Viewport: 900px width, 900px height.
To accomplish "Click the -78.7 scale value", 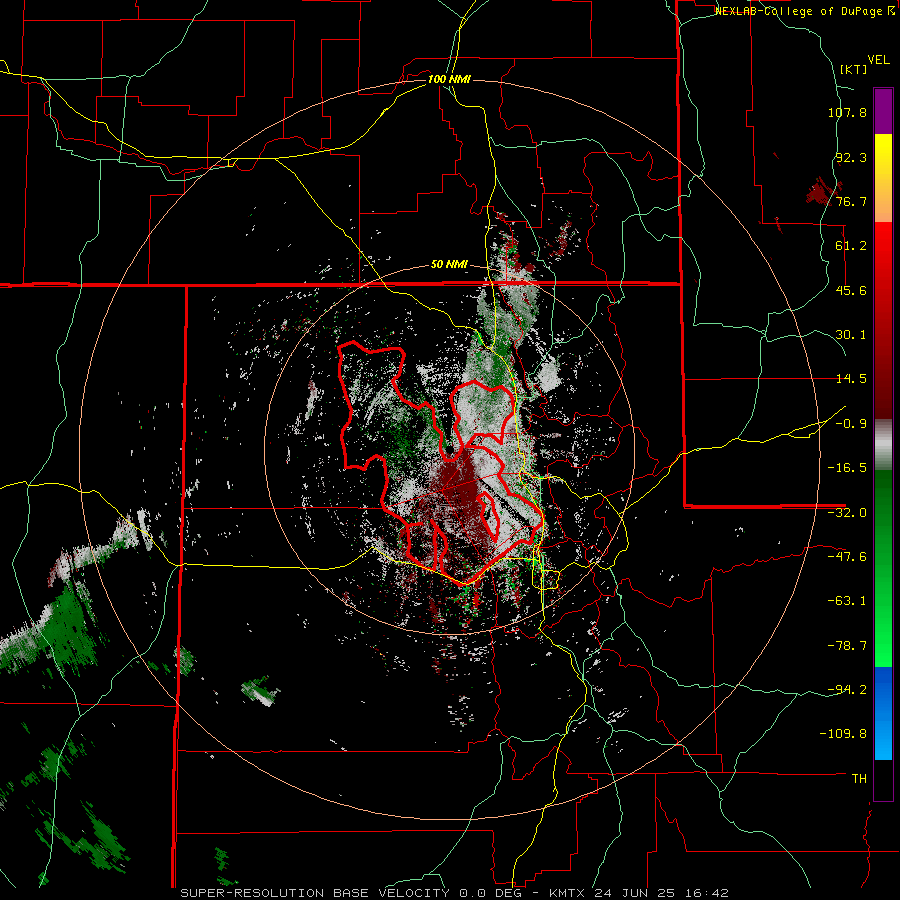I will 847,646.
